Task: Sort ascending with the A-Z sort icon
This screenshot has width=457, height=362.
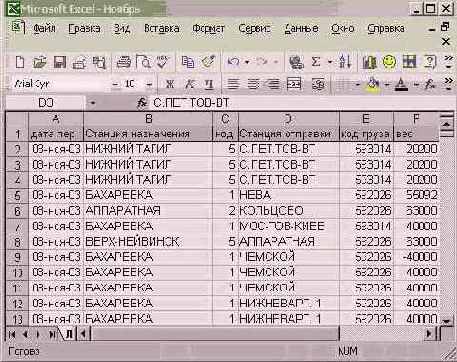Action: coord(345,62)
